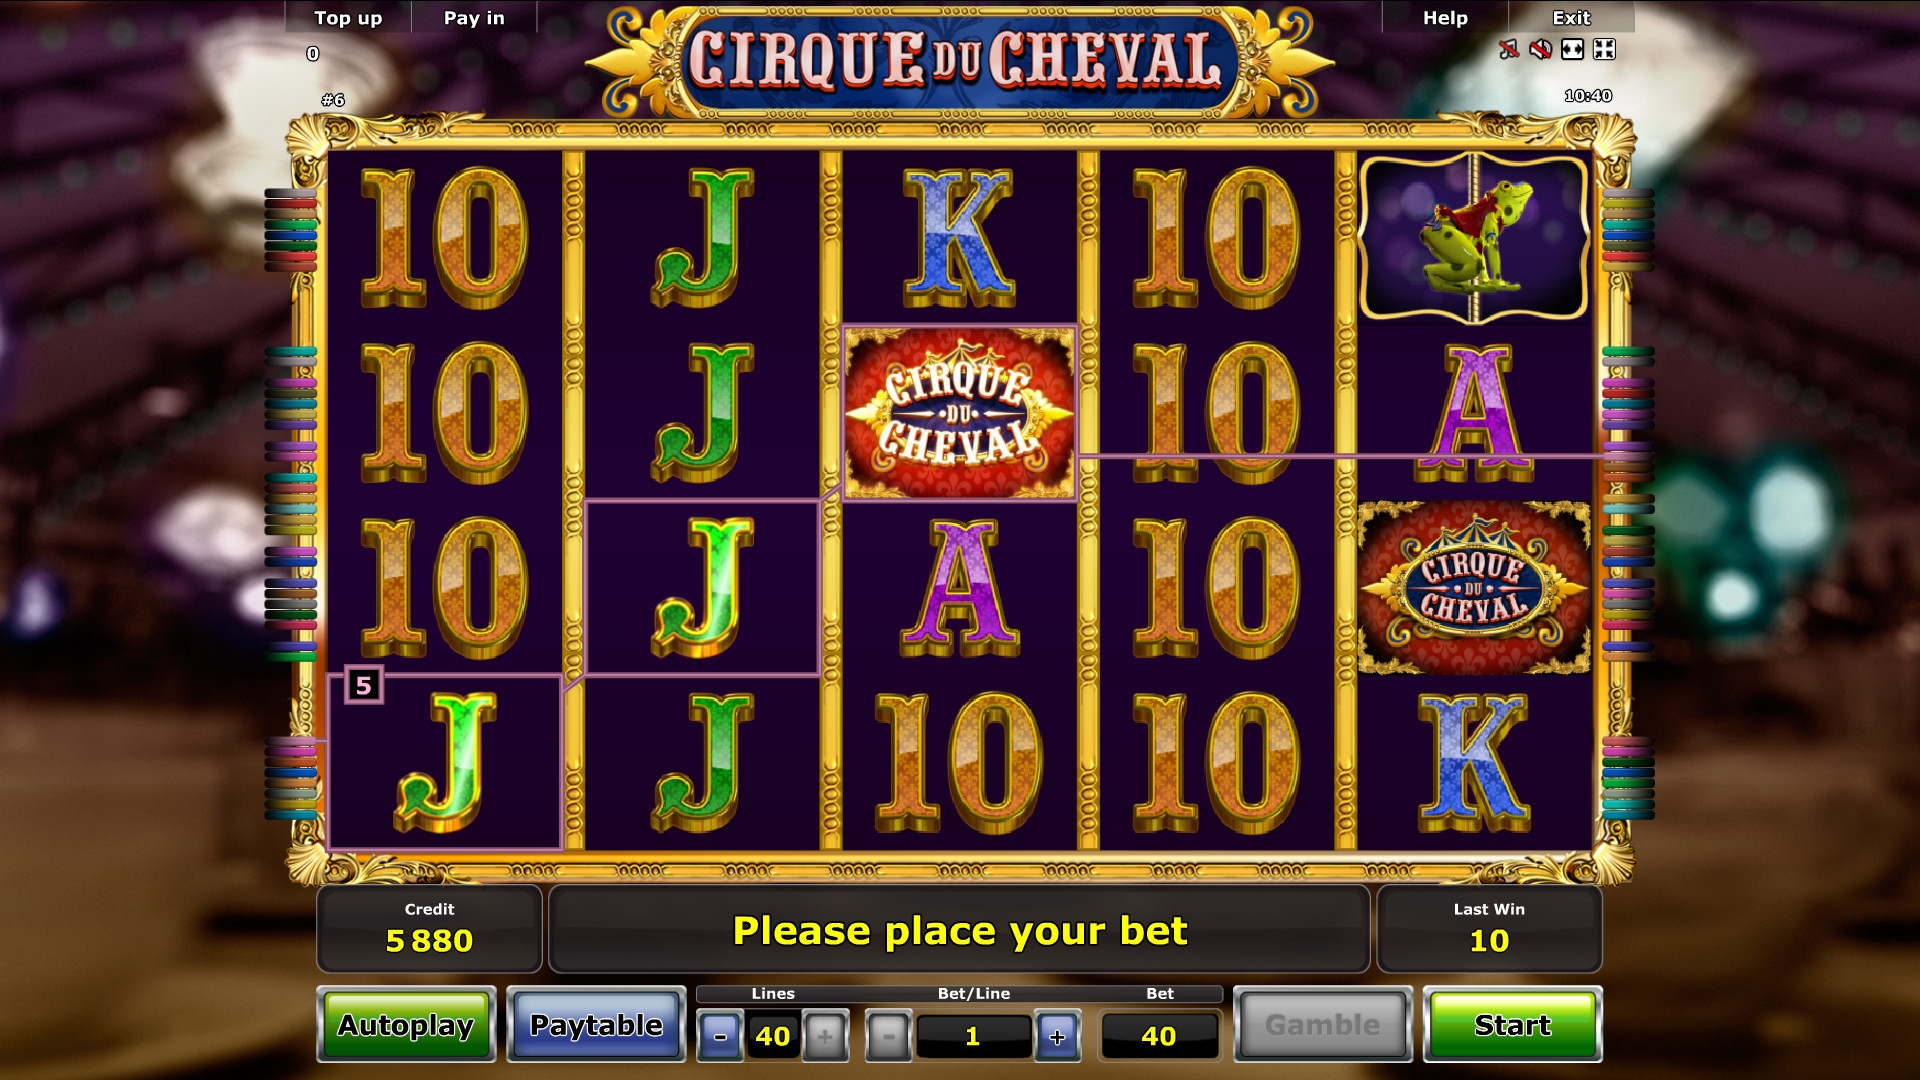This screenshot has width=1920, height=1080.
Task: Enable Autoplay
Action: click(x=406, y=1025)
